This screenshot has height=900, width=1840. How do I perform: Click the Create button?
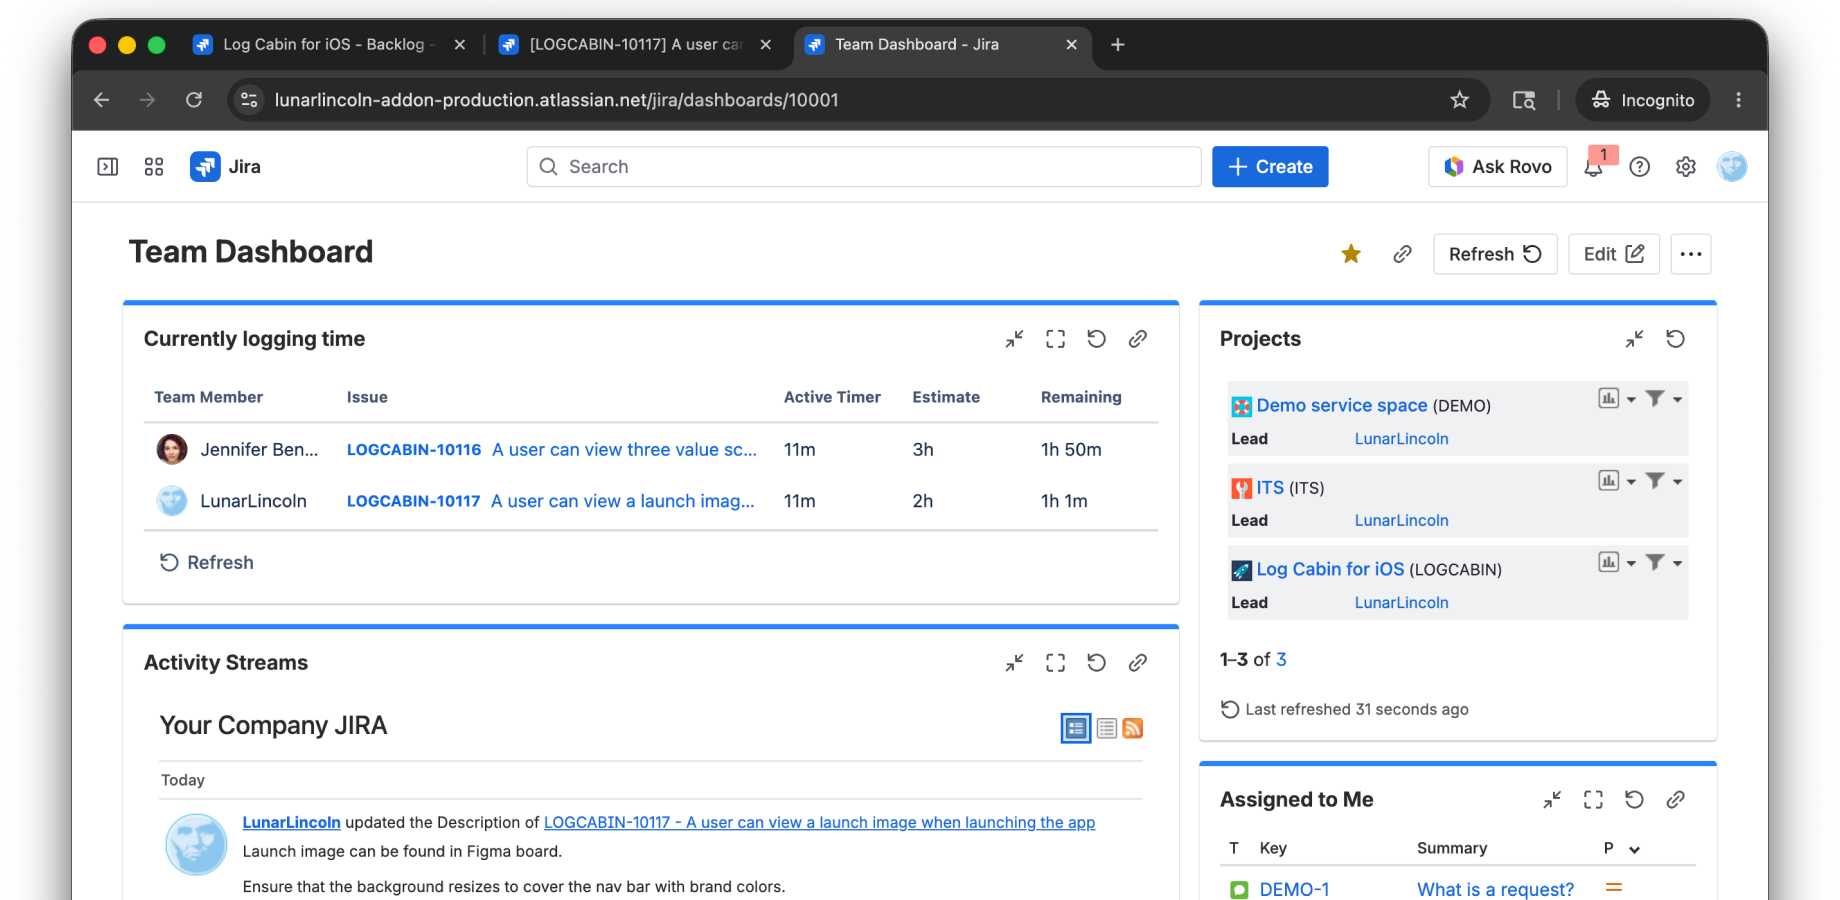(x=1270, y=167)
